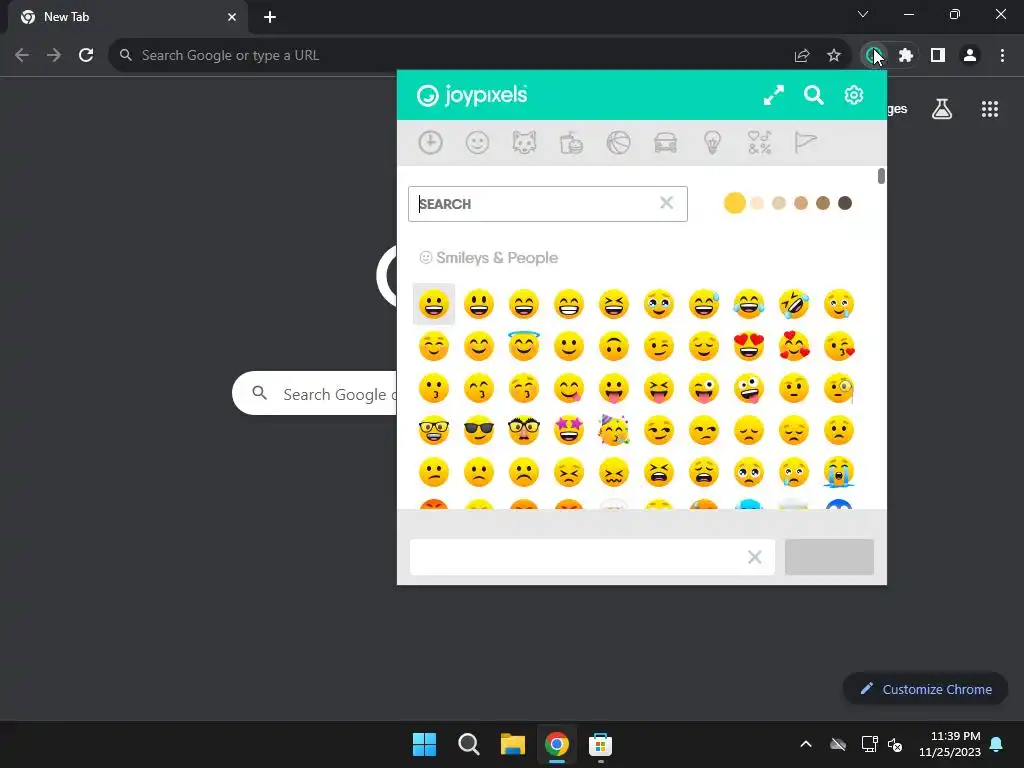Pick the star-struck emoji
1024x768 pixels.
coord(569,430)
